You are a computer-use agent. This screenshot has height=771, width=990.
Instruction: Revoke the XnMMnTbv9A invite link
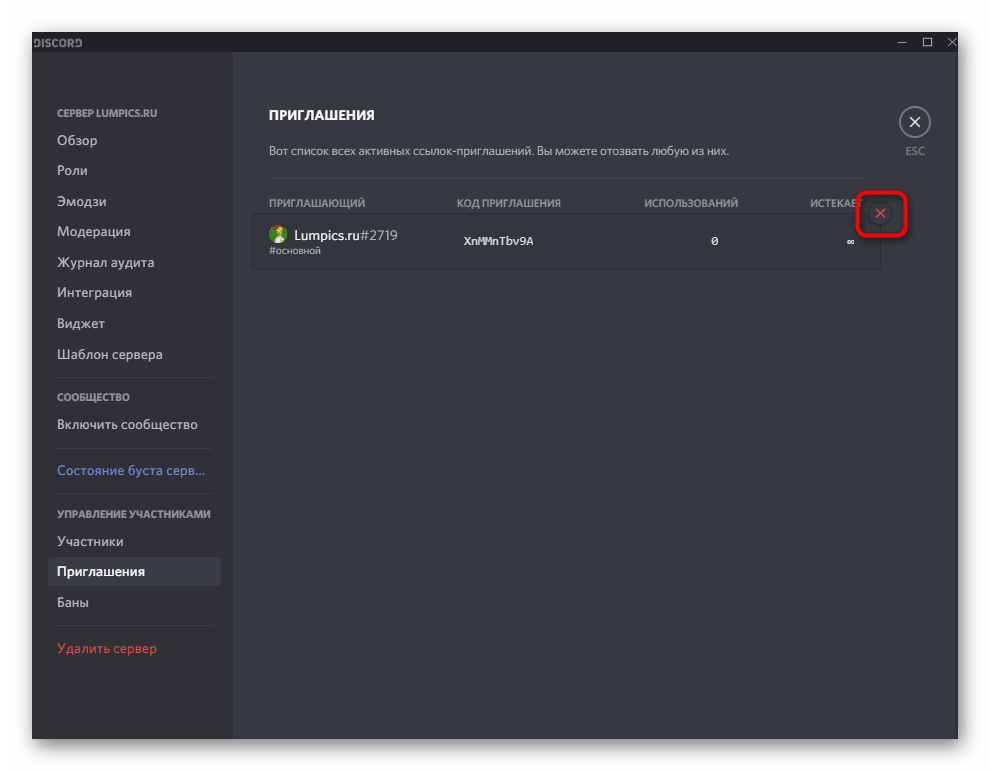880,213
